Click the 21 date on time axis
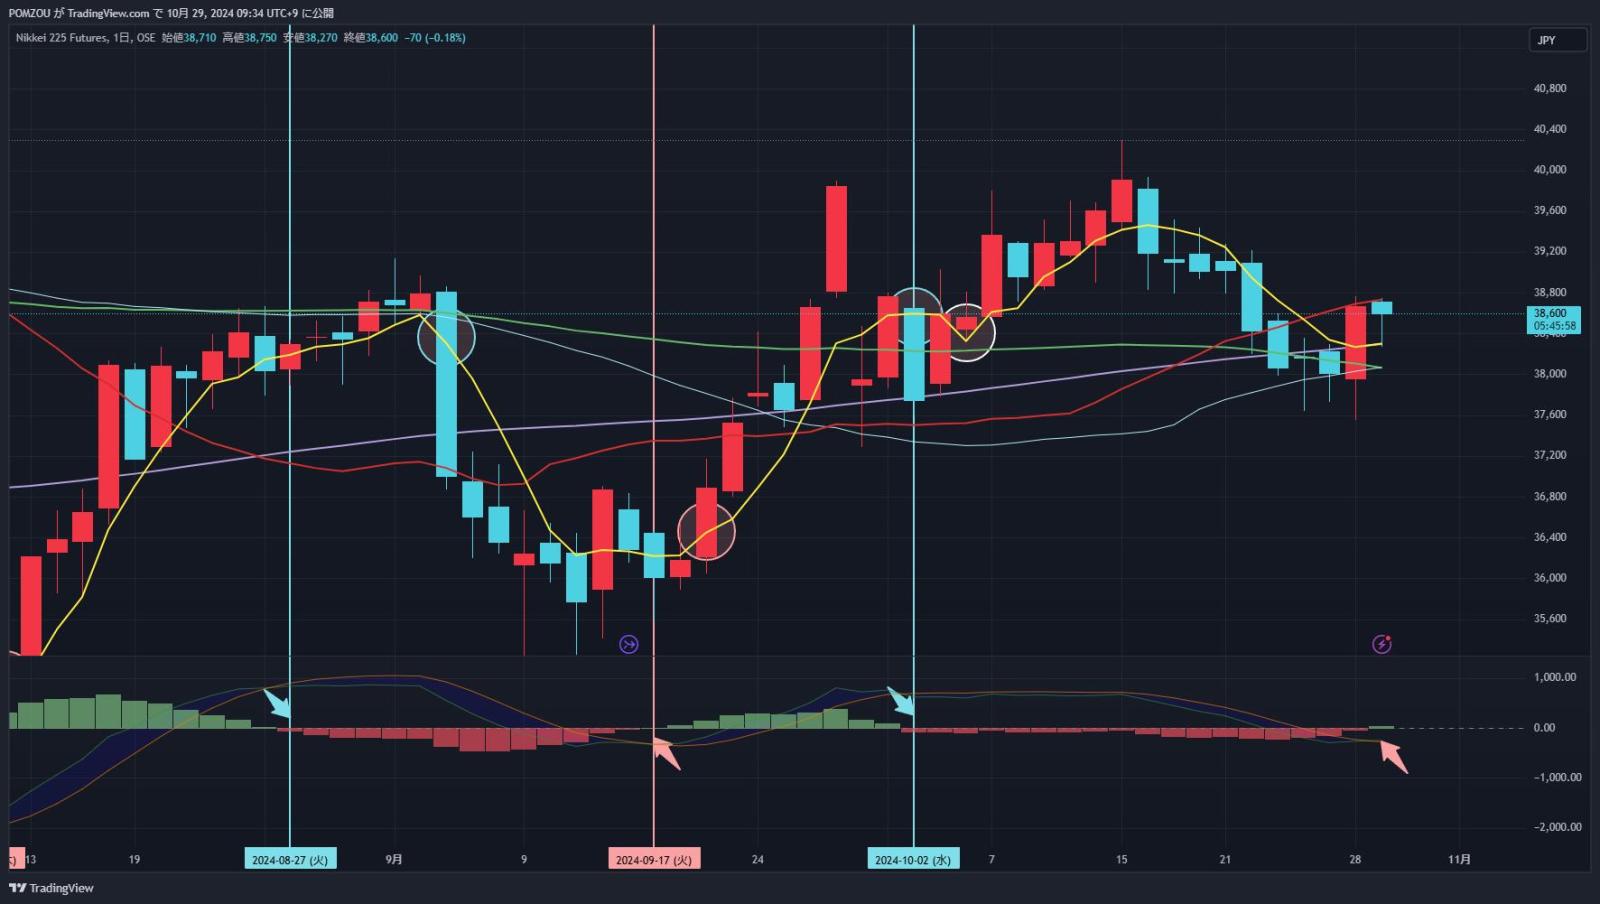The image size is (1600, 904). click(x=1225, y=859)
